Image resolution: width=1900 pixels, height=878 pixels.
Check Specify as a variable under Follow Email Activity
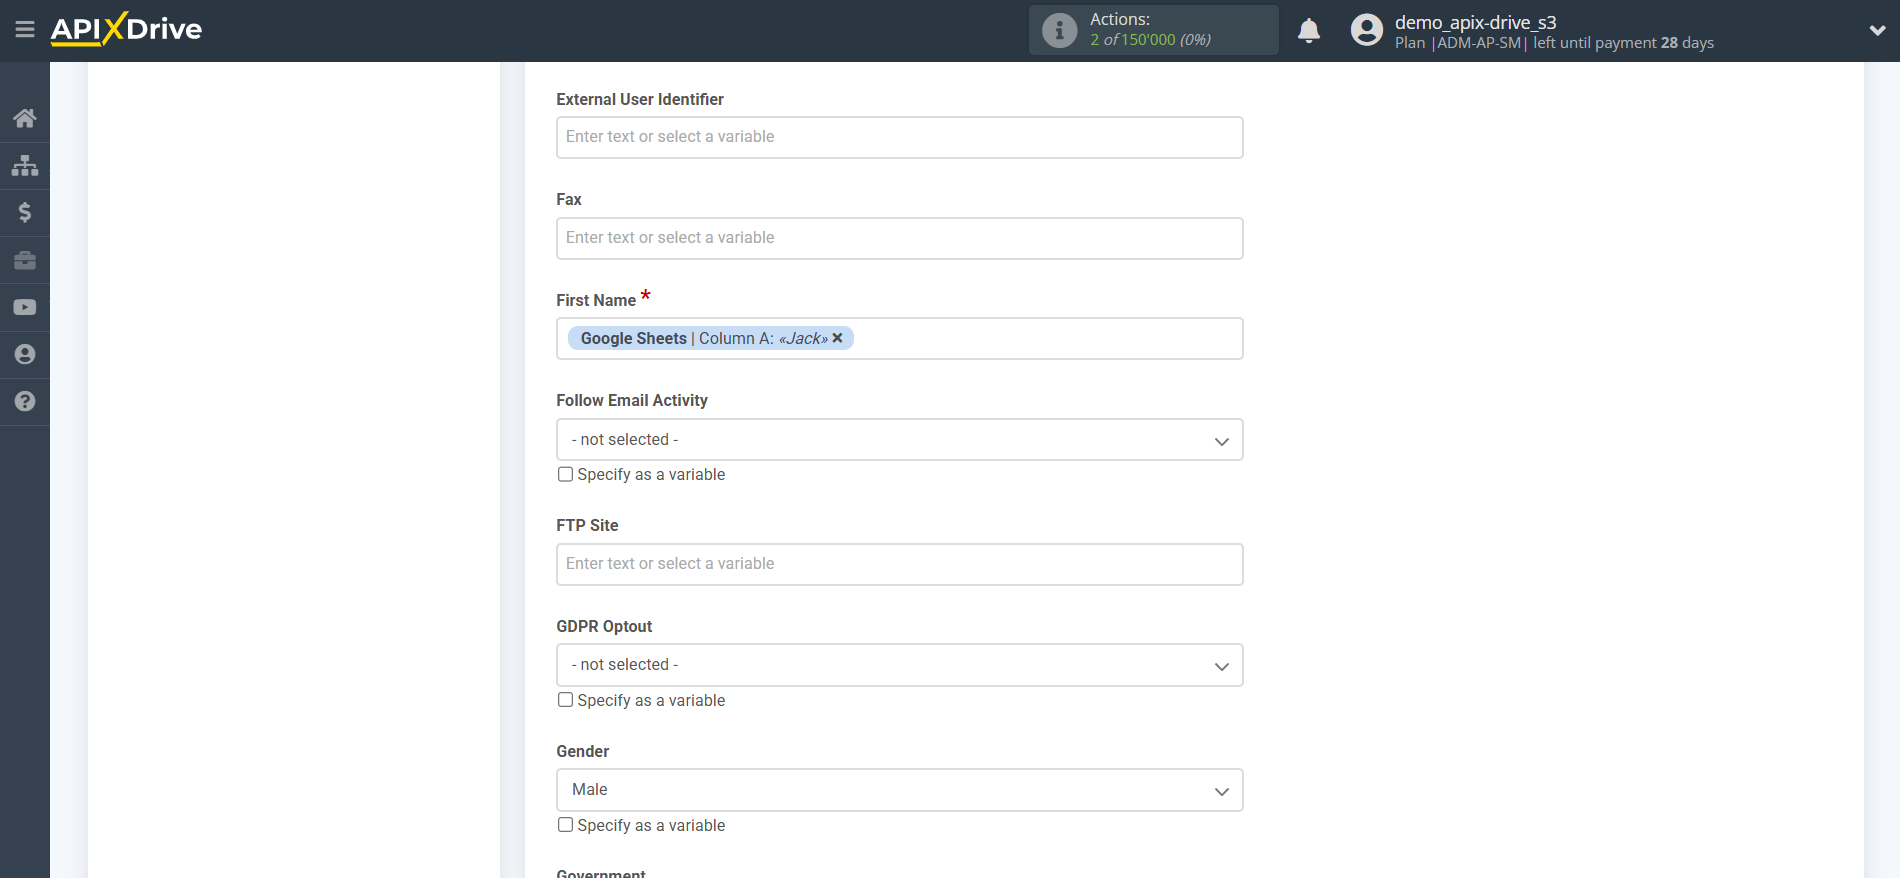(565, 474)
